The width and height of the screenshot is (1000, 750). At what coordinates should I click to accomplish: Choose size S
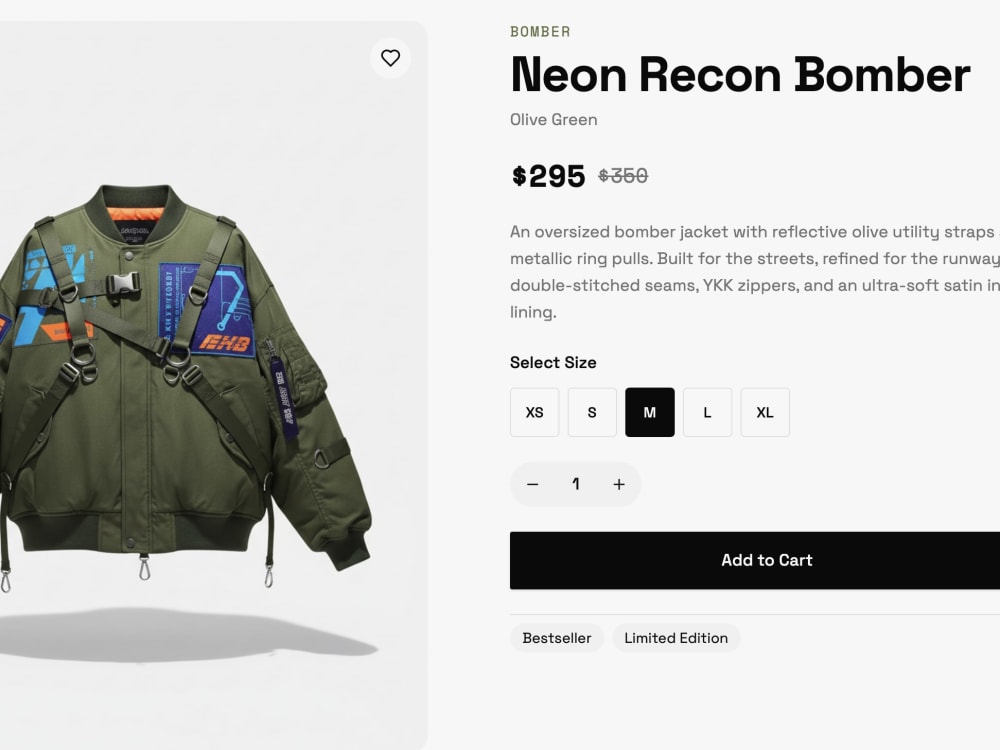[592, 413]
